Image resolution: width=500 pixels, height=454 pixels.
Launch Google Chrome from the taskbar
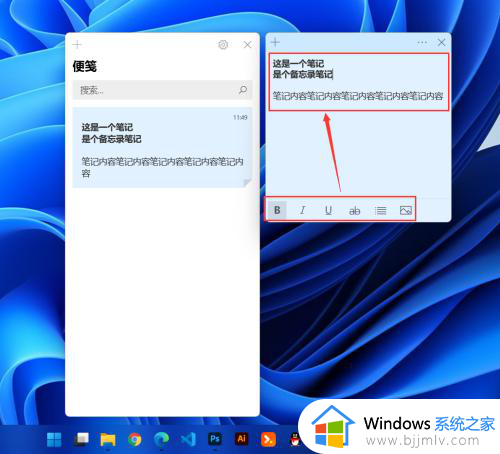[135, 439]
